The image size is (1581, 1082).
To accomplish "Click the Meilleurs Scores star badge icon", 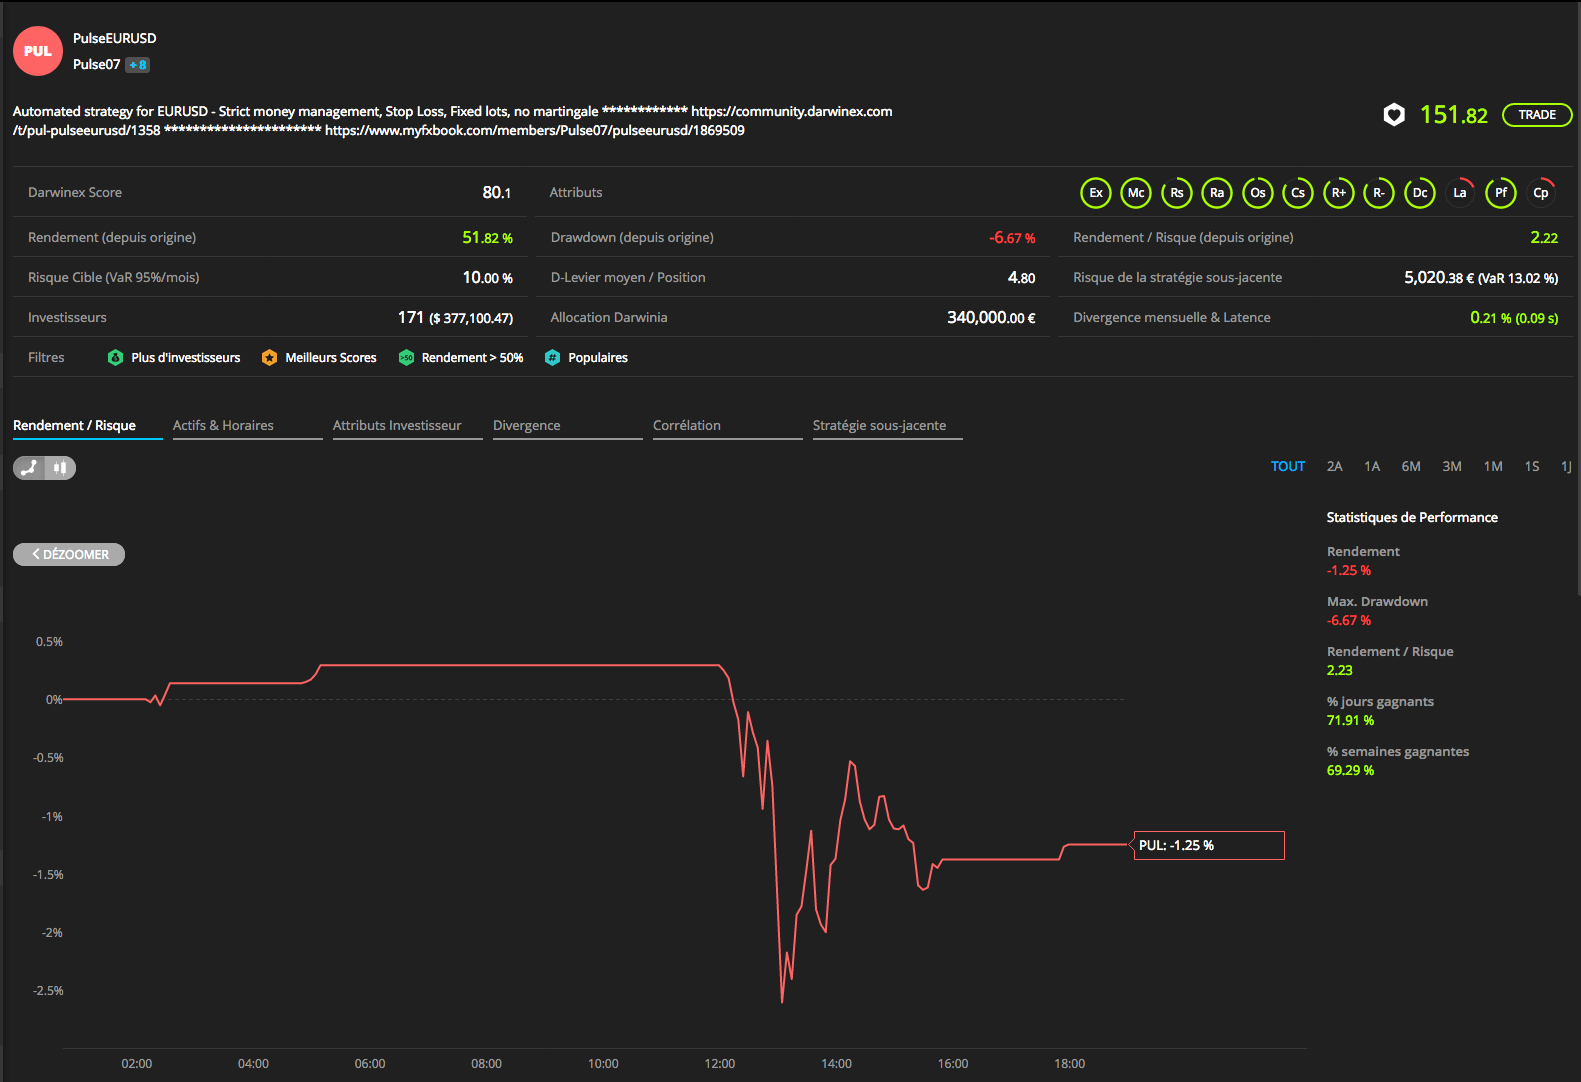I will click(x=269, y=357).
